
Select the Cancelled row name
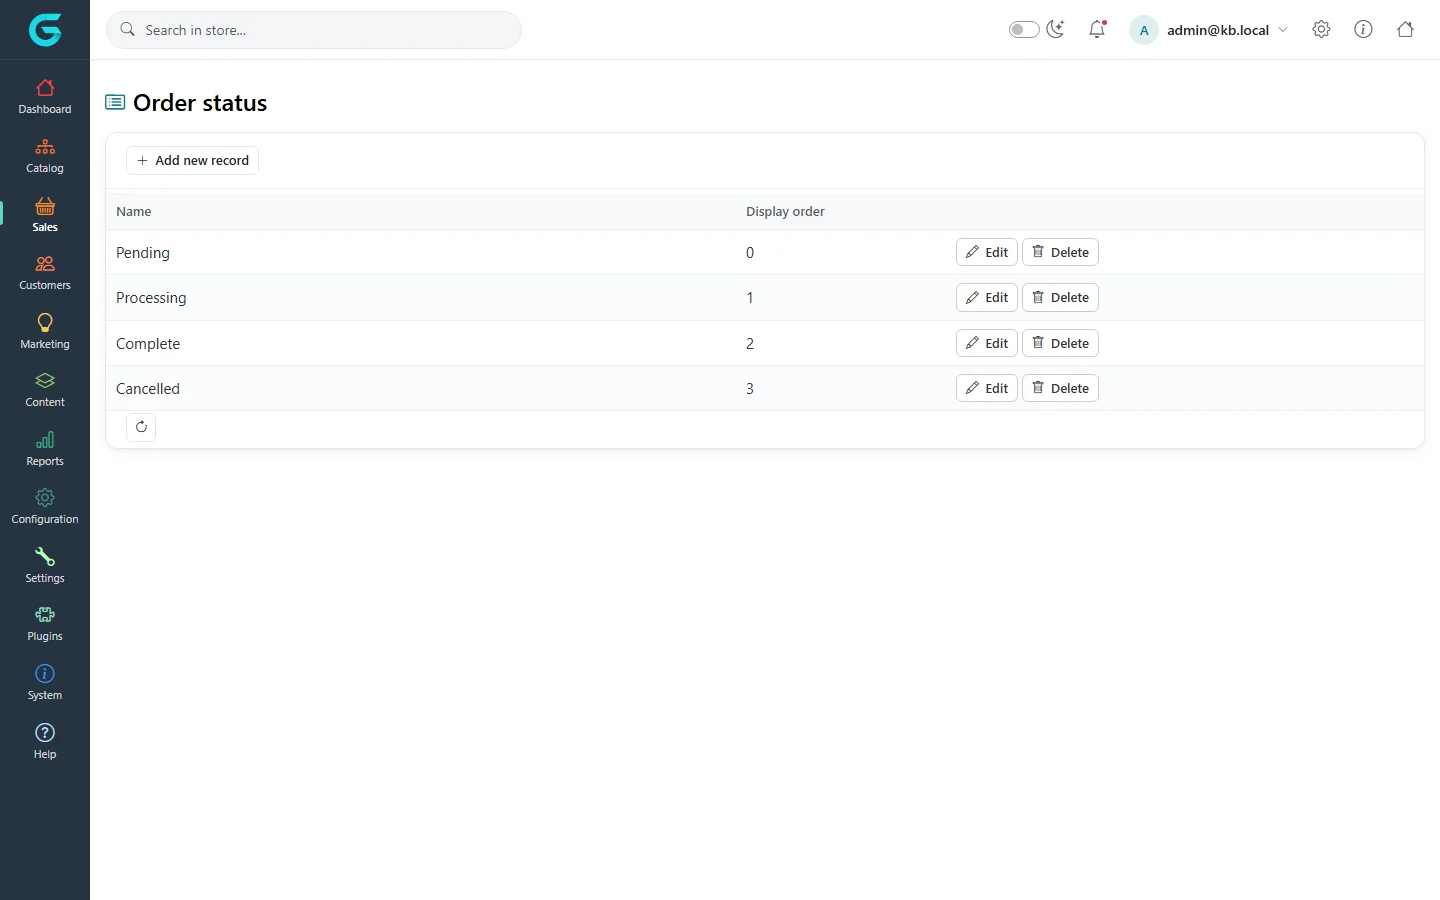click(x=148, y=389)
